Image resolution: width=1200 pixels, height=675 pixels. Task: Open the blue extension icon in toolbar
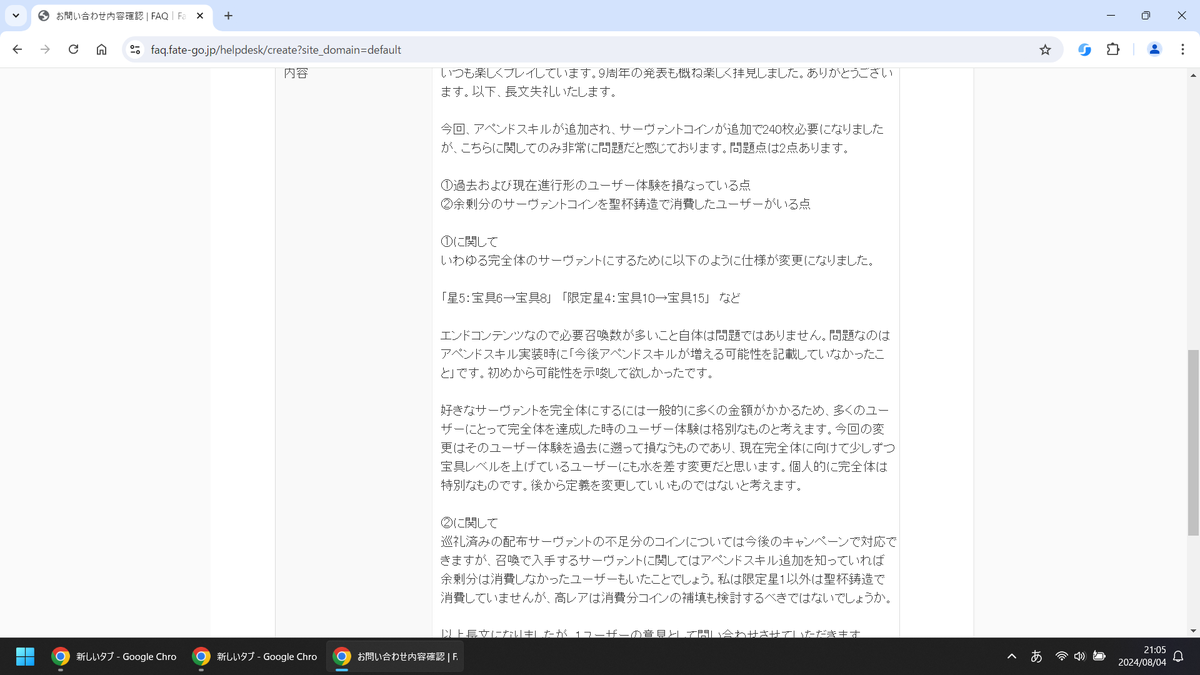pos(1084,49)
